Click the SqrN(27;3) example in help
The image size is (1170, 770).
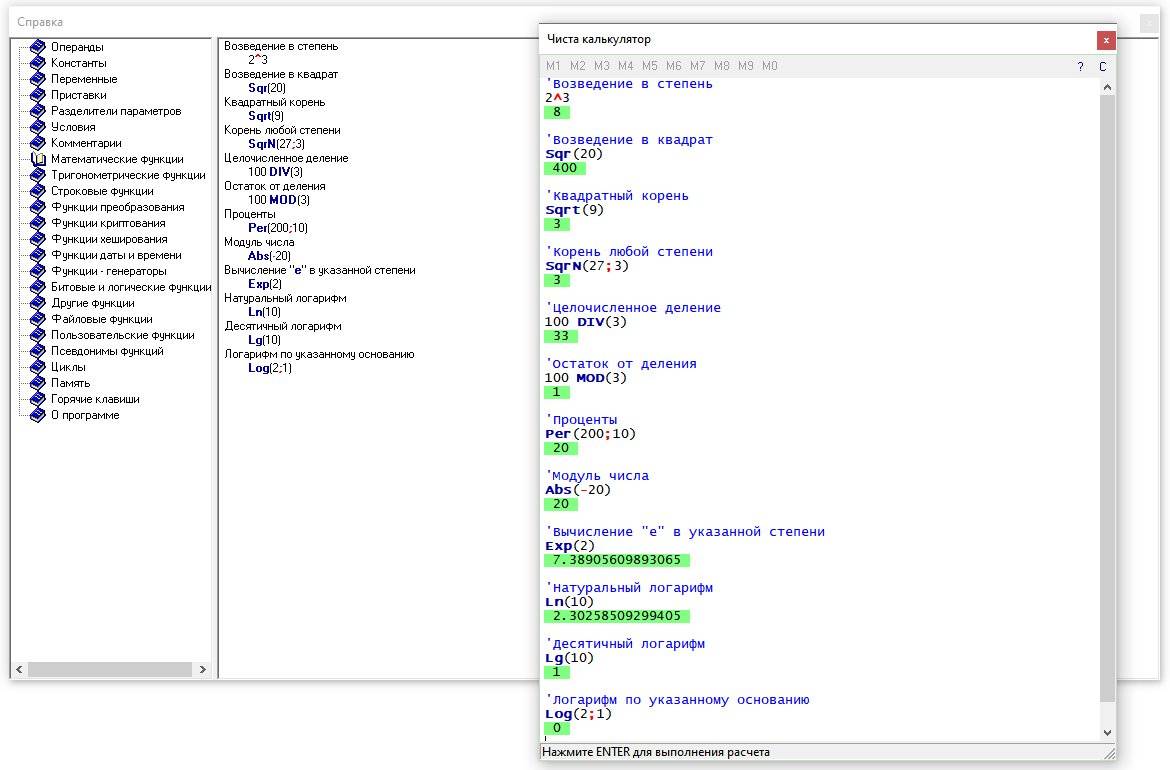276,144
